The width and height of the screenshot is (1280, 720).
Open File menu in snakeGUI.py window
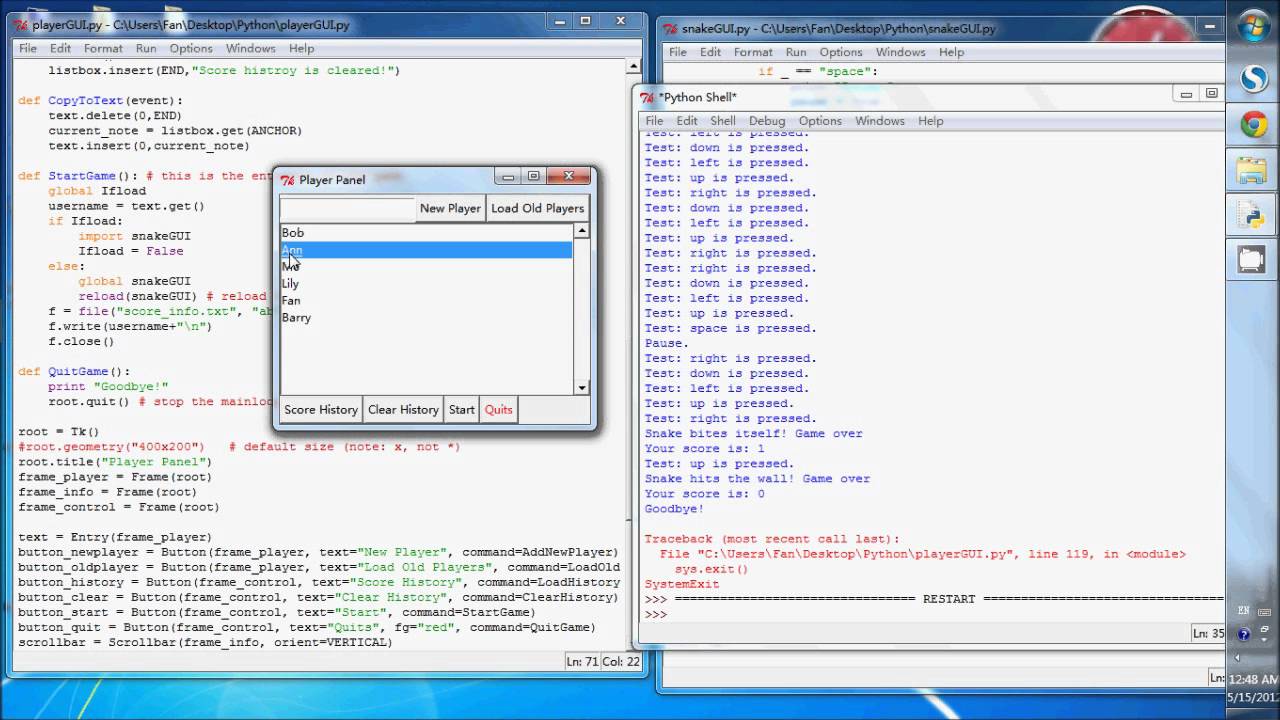[x=678, y=52]
